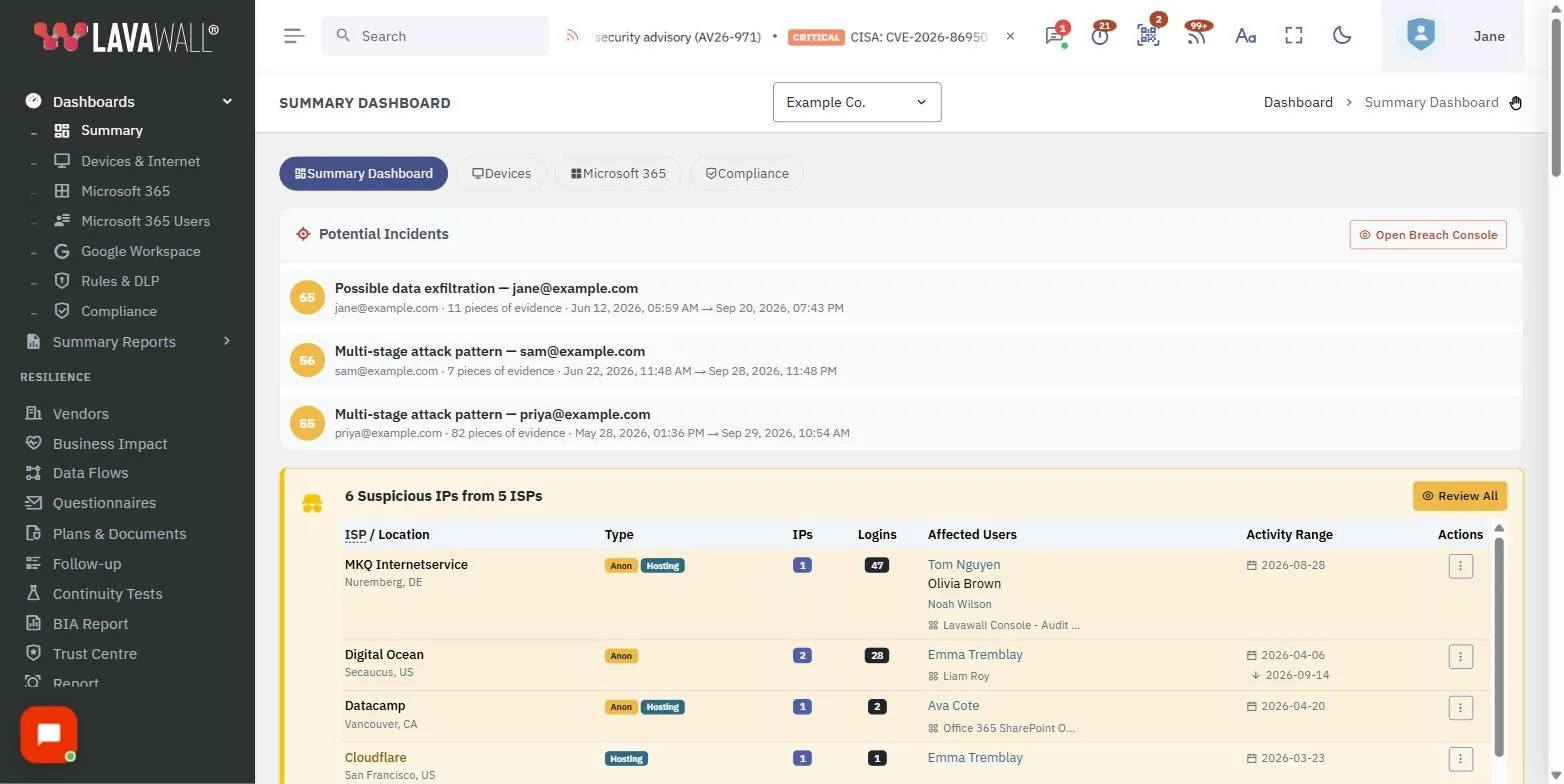Switch to the Compliance tab
The height and width of the screenshot is (784, 1564).
(x=747, y=173)
